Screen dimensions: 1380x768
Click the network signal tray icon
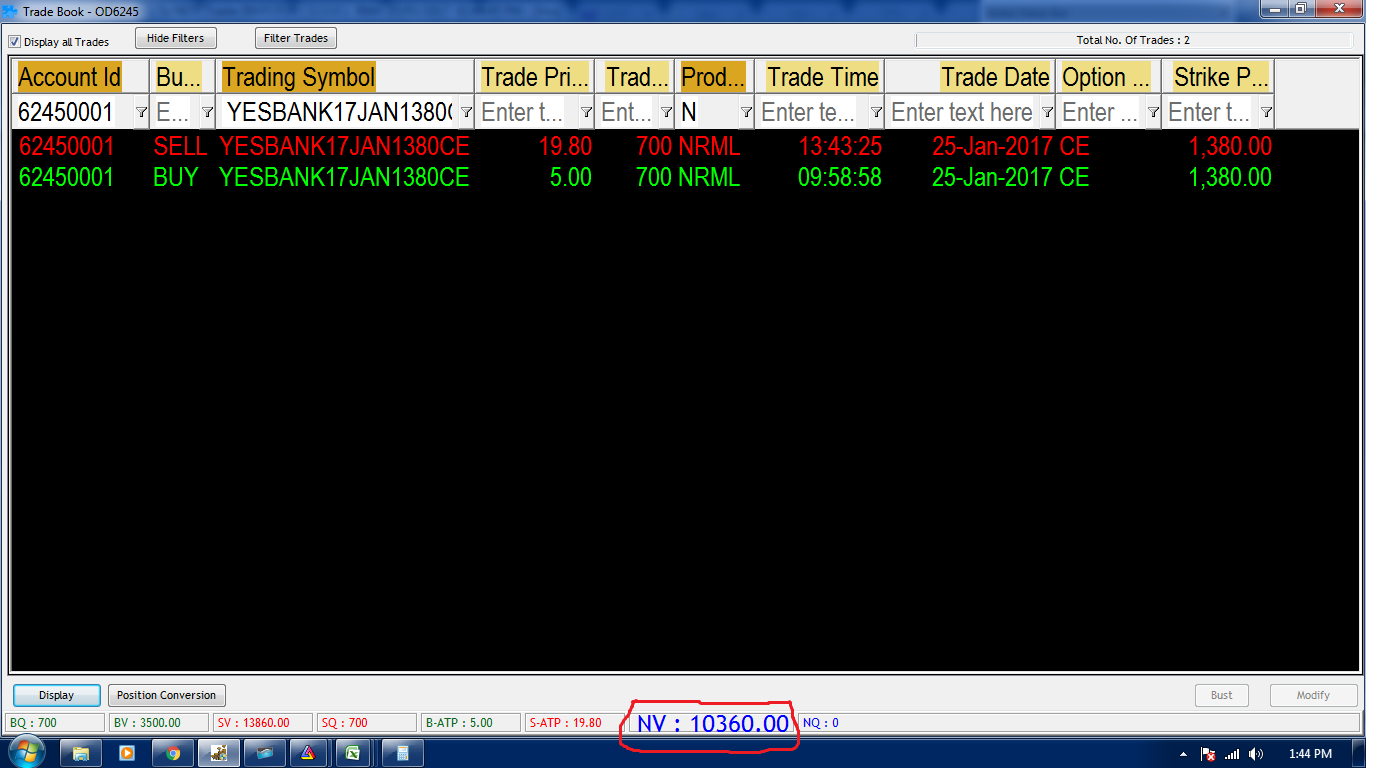[x=1232, y=754]
